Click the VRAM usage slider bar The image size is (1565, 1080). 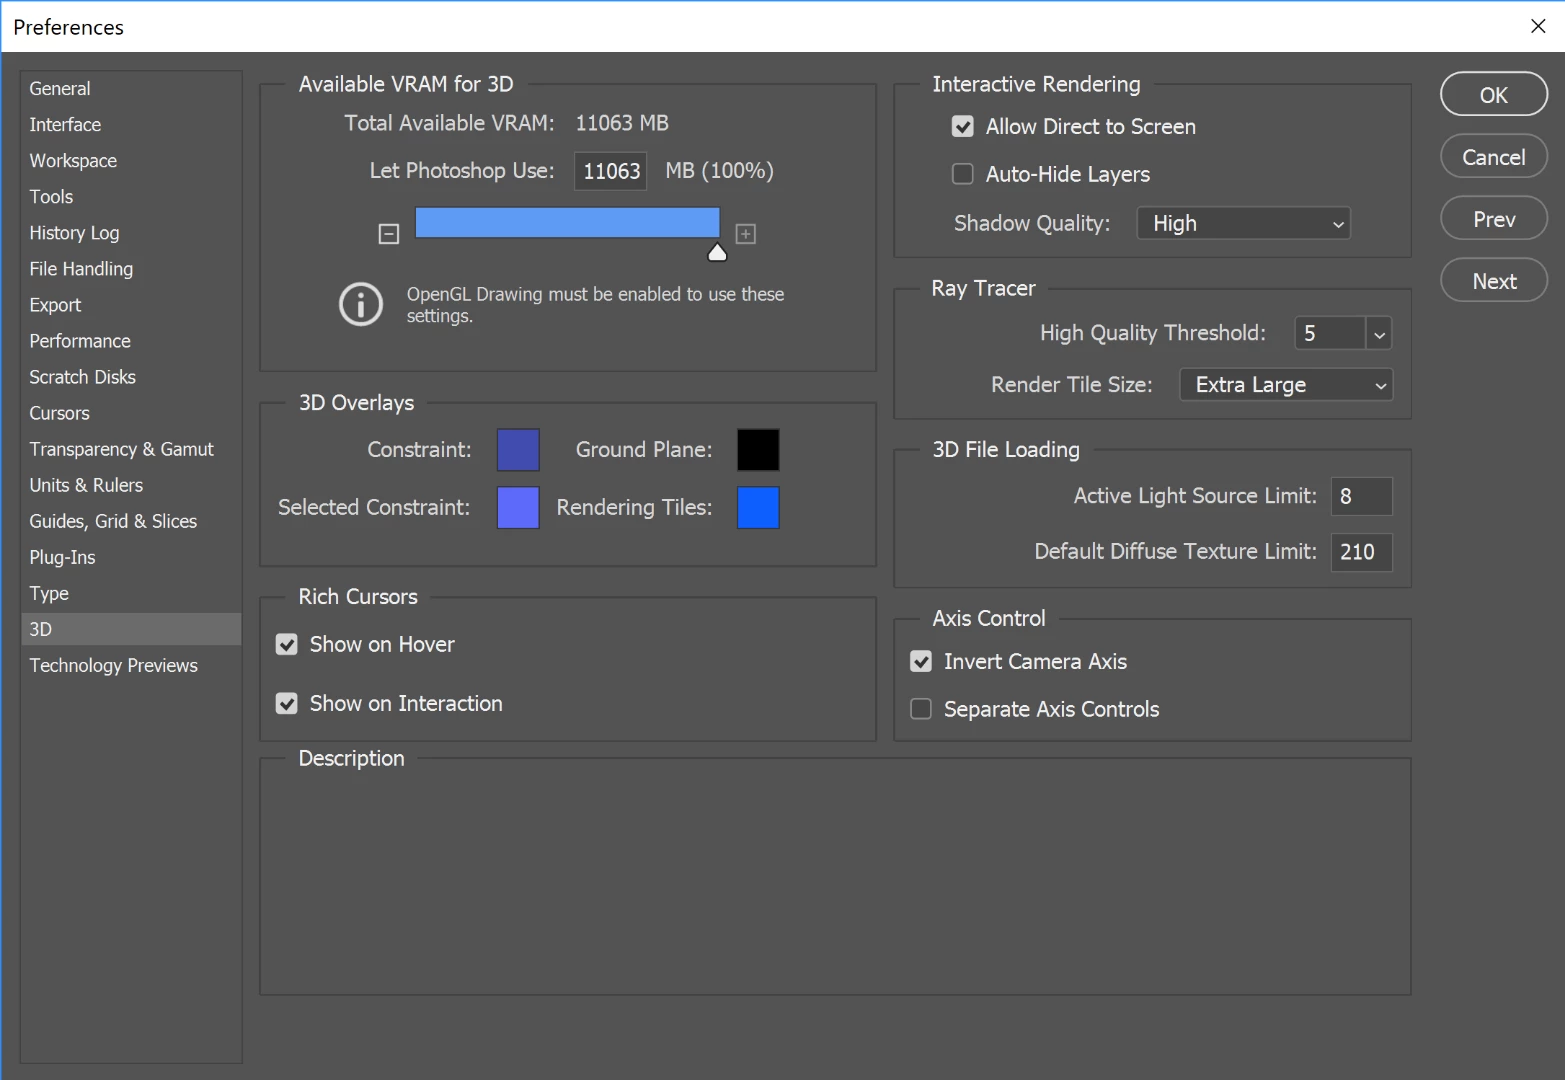click(x=567, y=223)
